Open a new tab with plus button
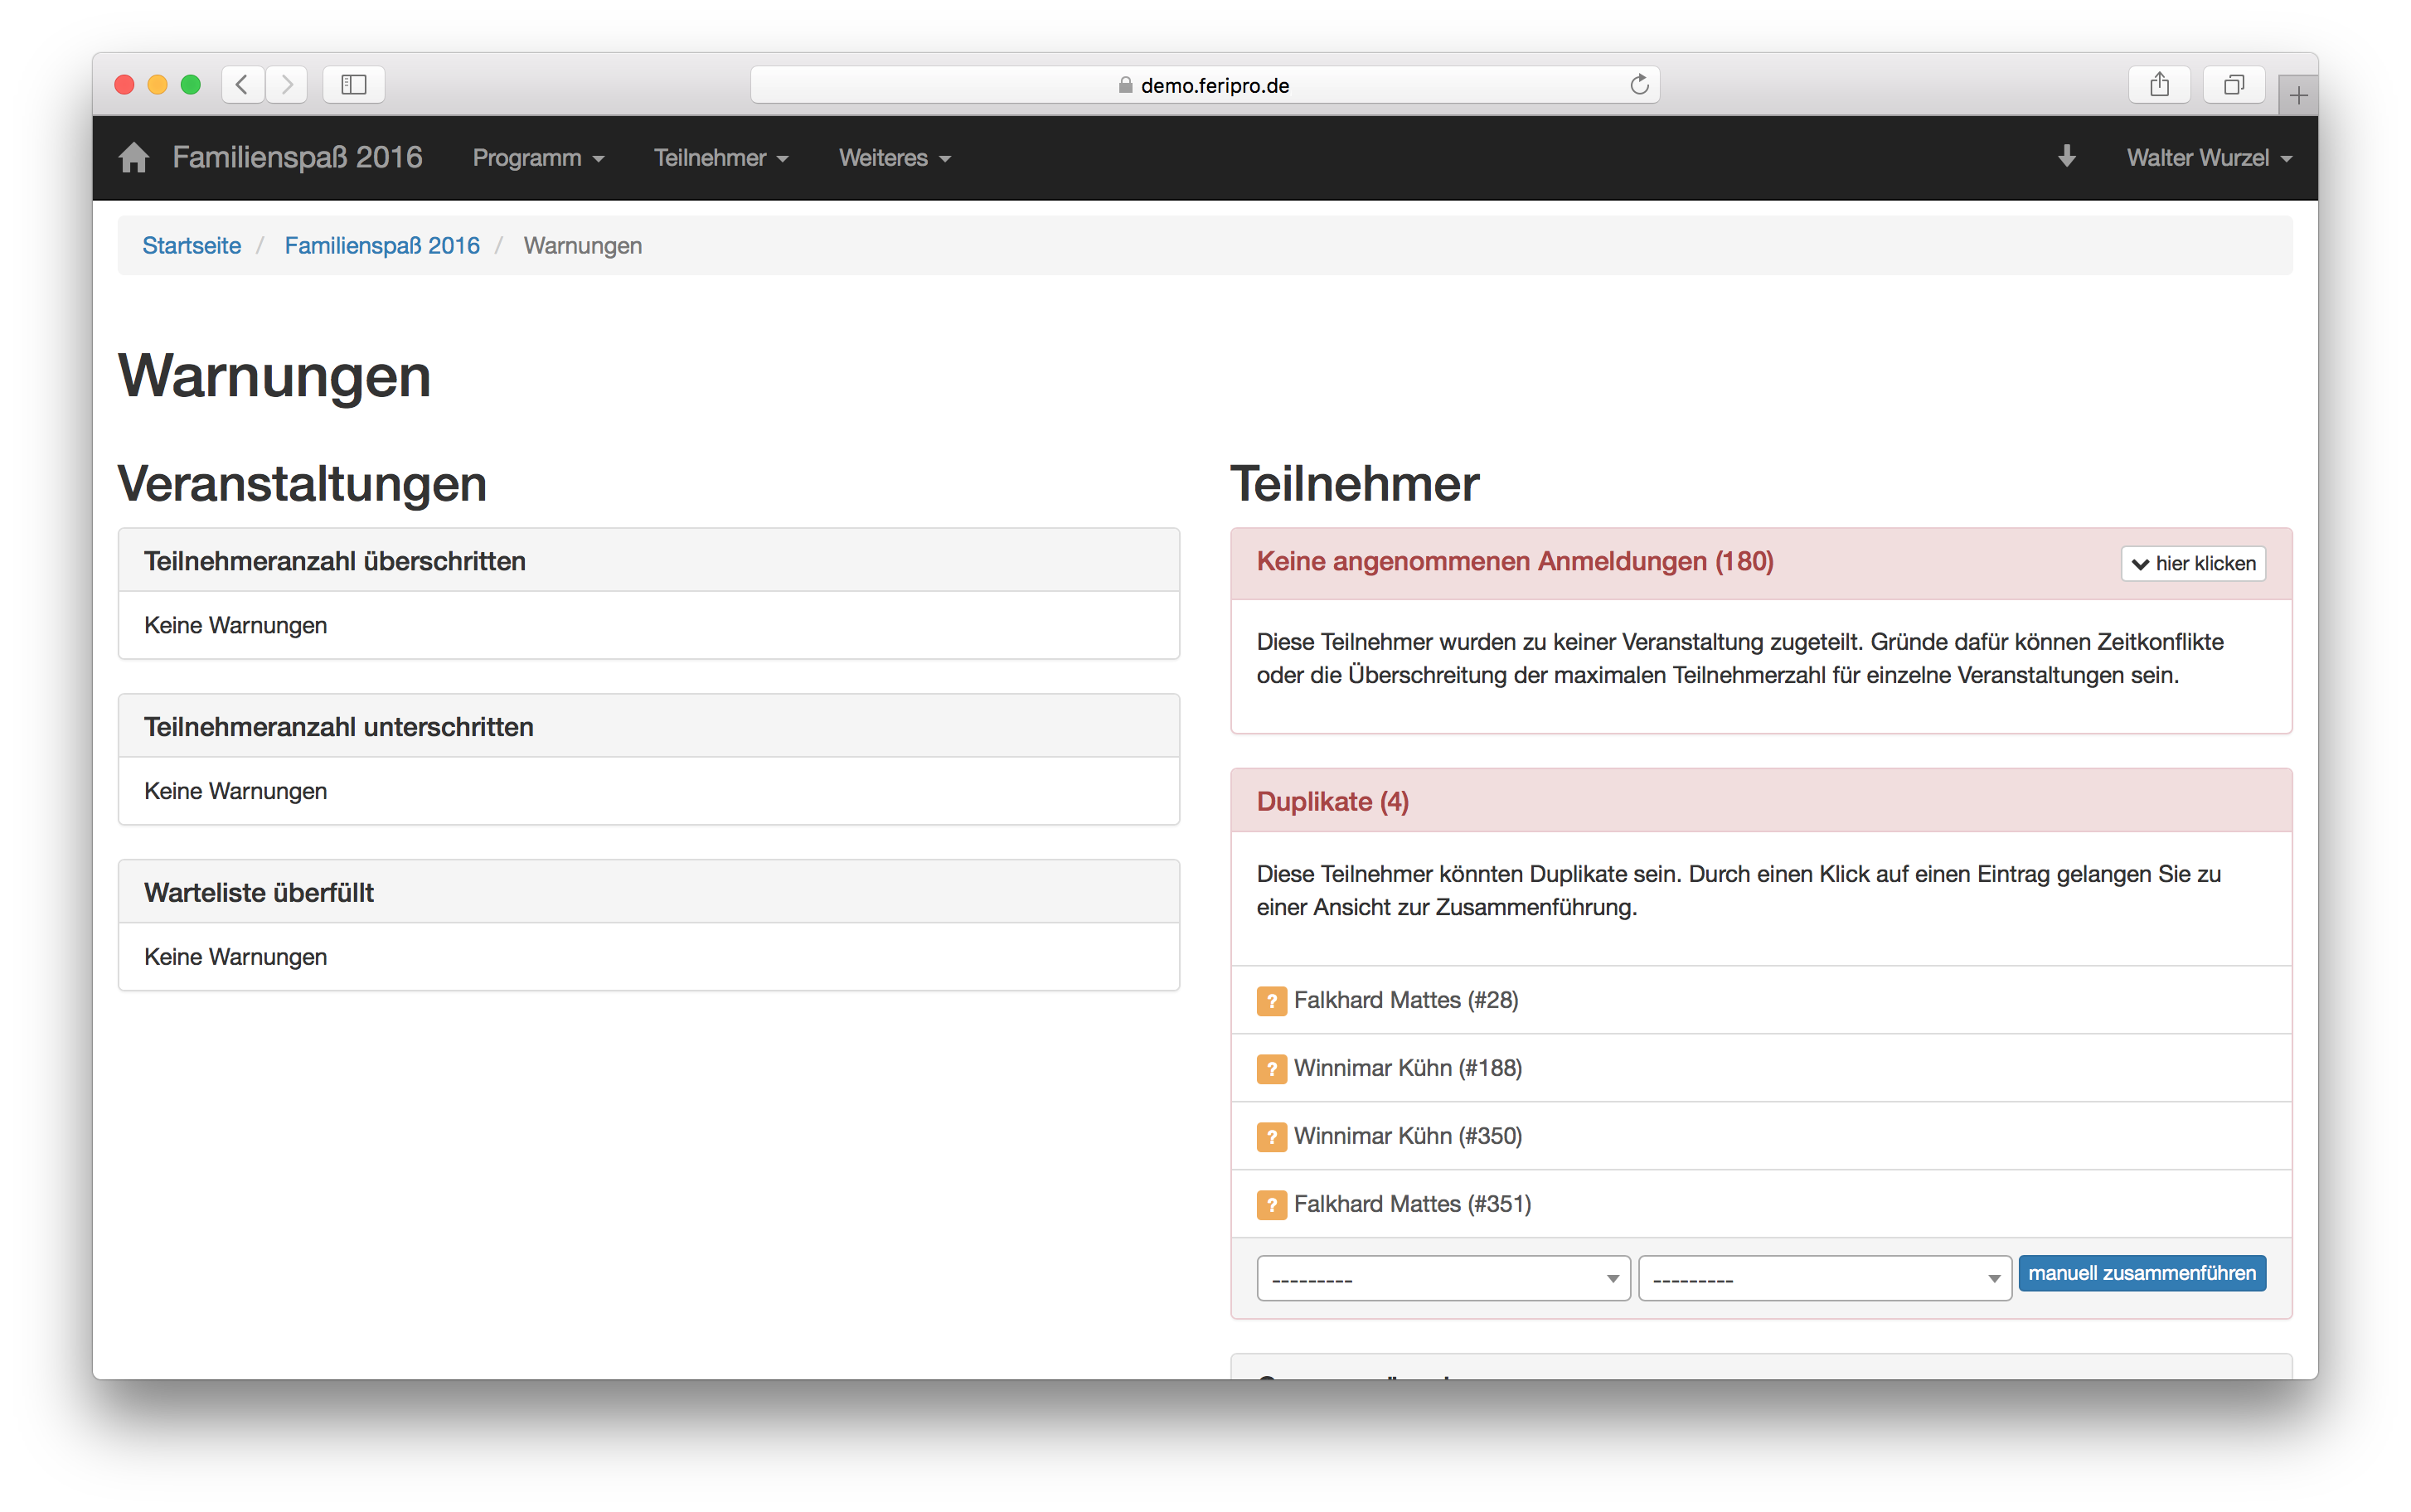The width and height of the screenshot is (2411, 1512). (x=2298, y=96)
